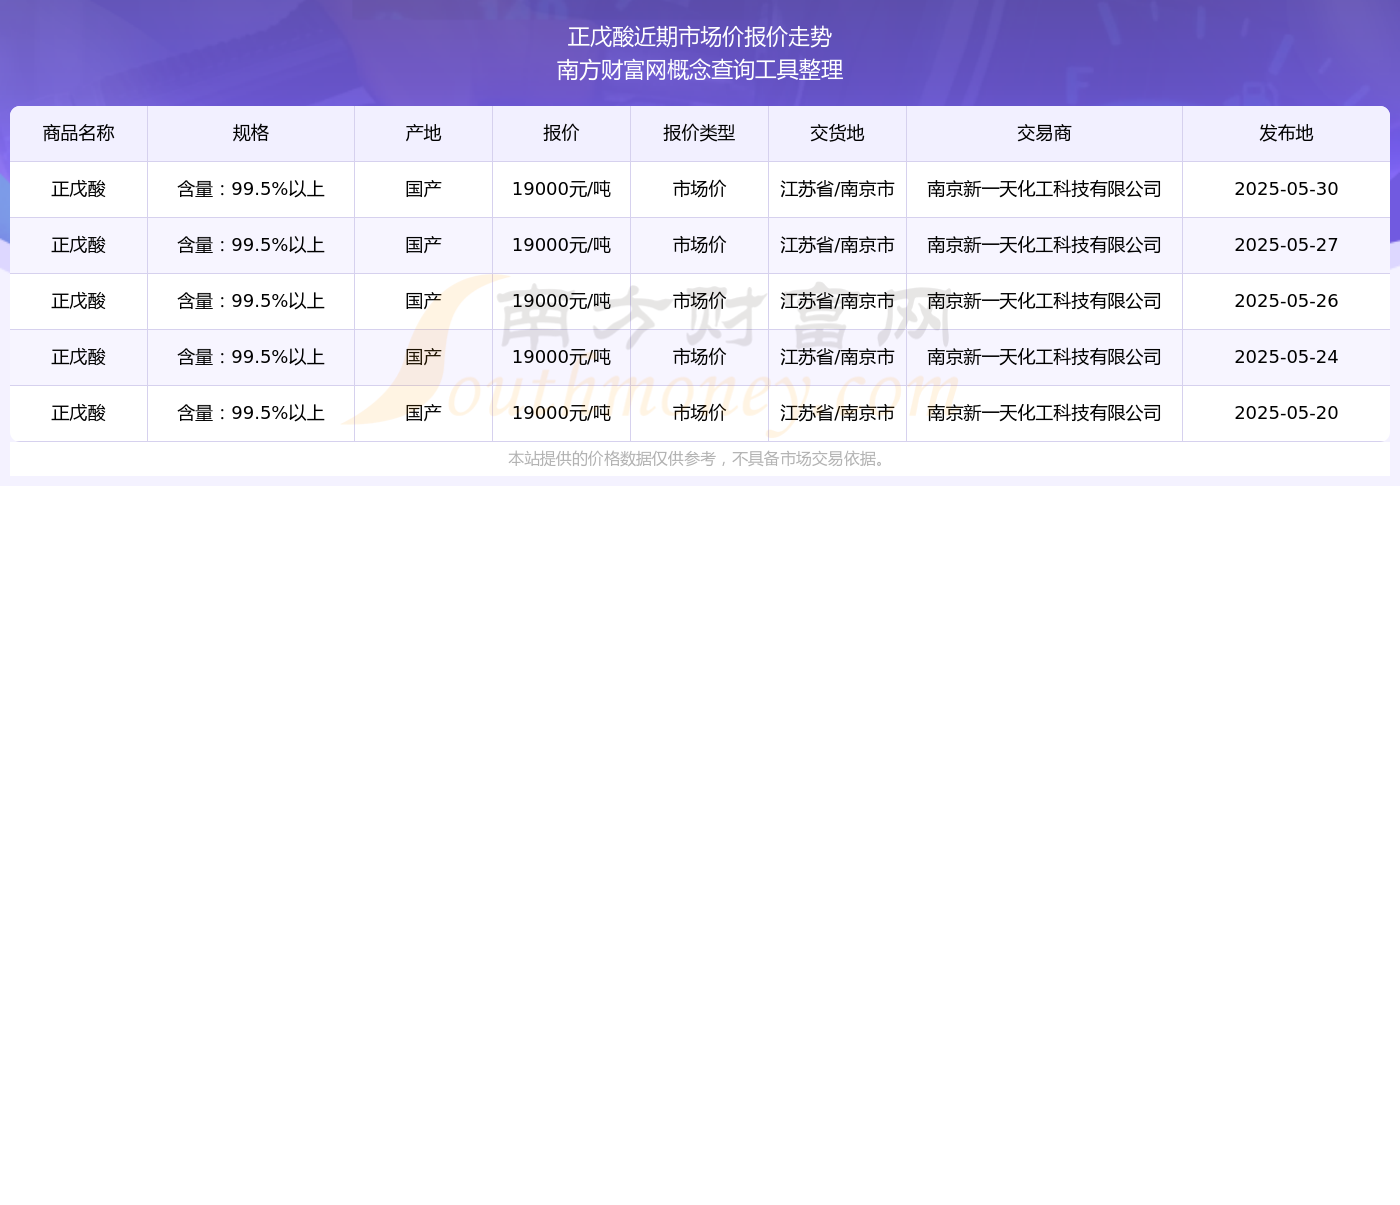Viewport: 1400px width, 1205px height.
Task: Click the date 2025-05-27
Action: [x=1286, y=245]
